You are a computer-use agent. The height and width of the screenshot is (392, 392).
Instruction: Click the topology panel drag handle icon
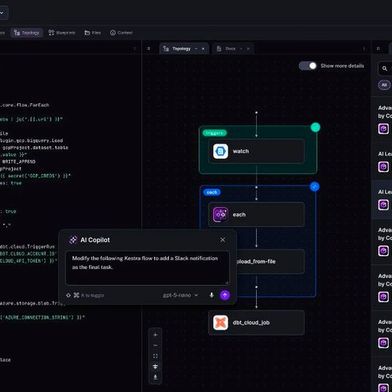tap(149, 49)
